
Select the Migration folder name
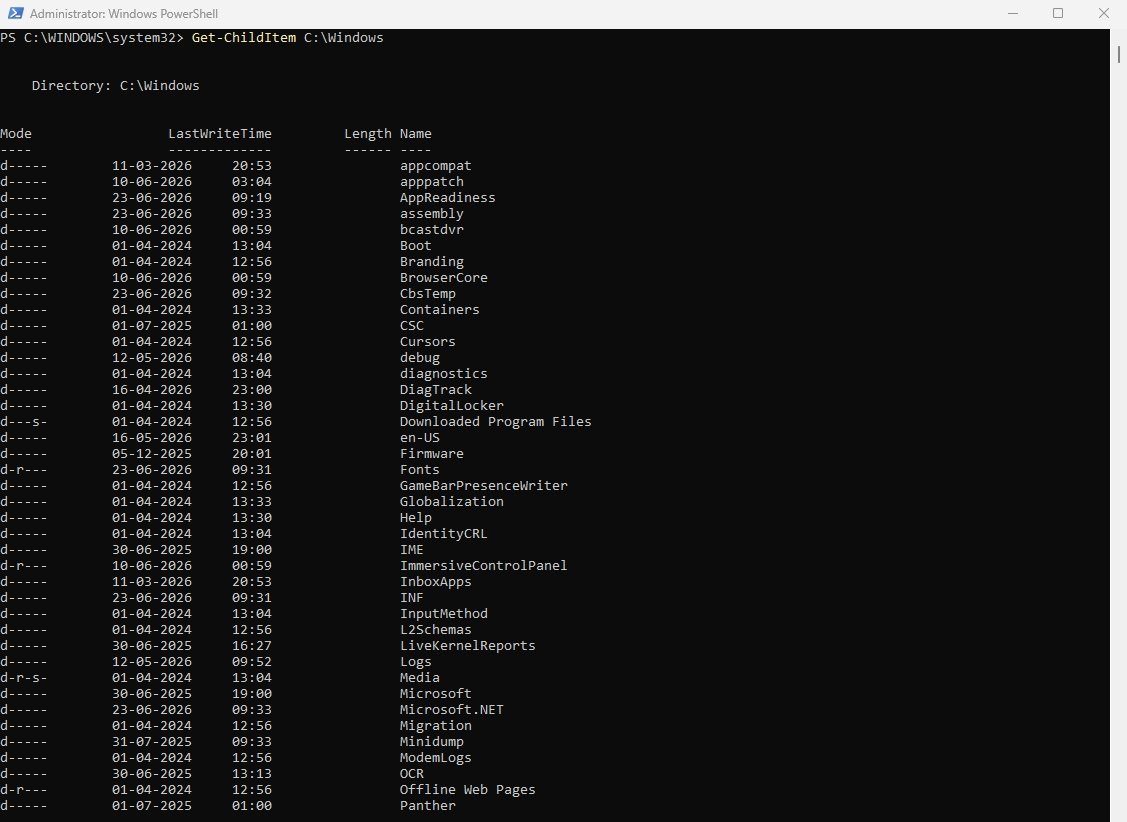click(x=436, y=726)
